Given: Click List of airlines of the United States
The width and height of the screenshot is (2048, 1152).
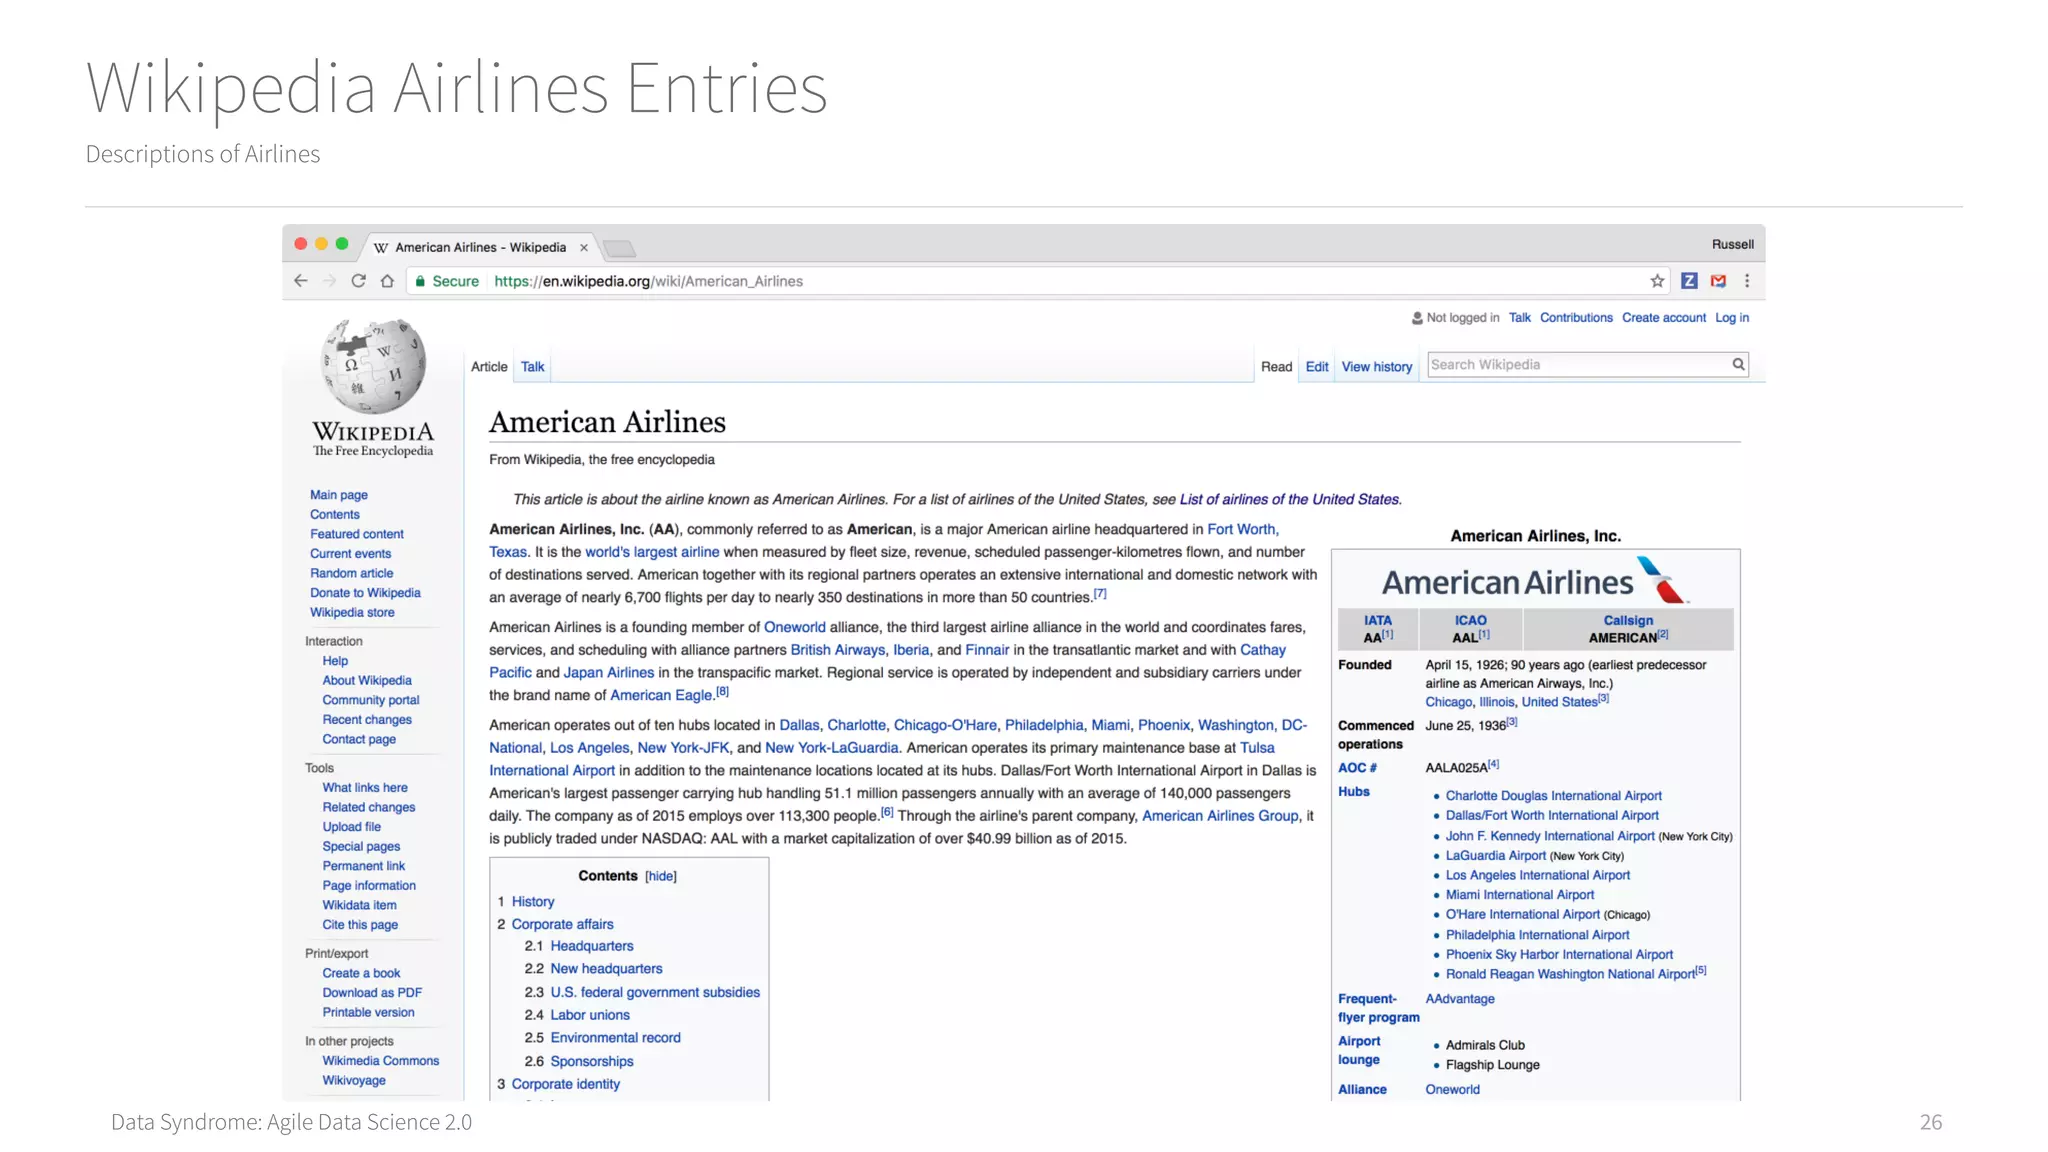Looking at the screenshot, I should click(x=1289, y=499).
